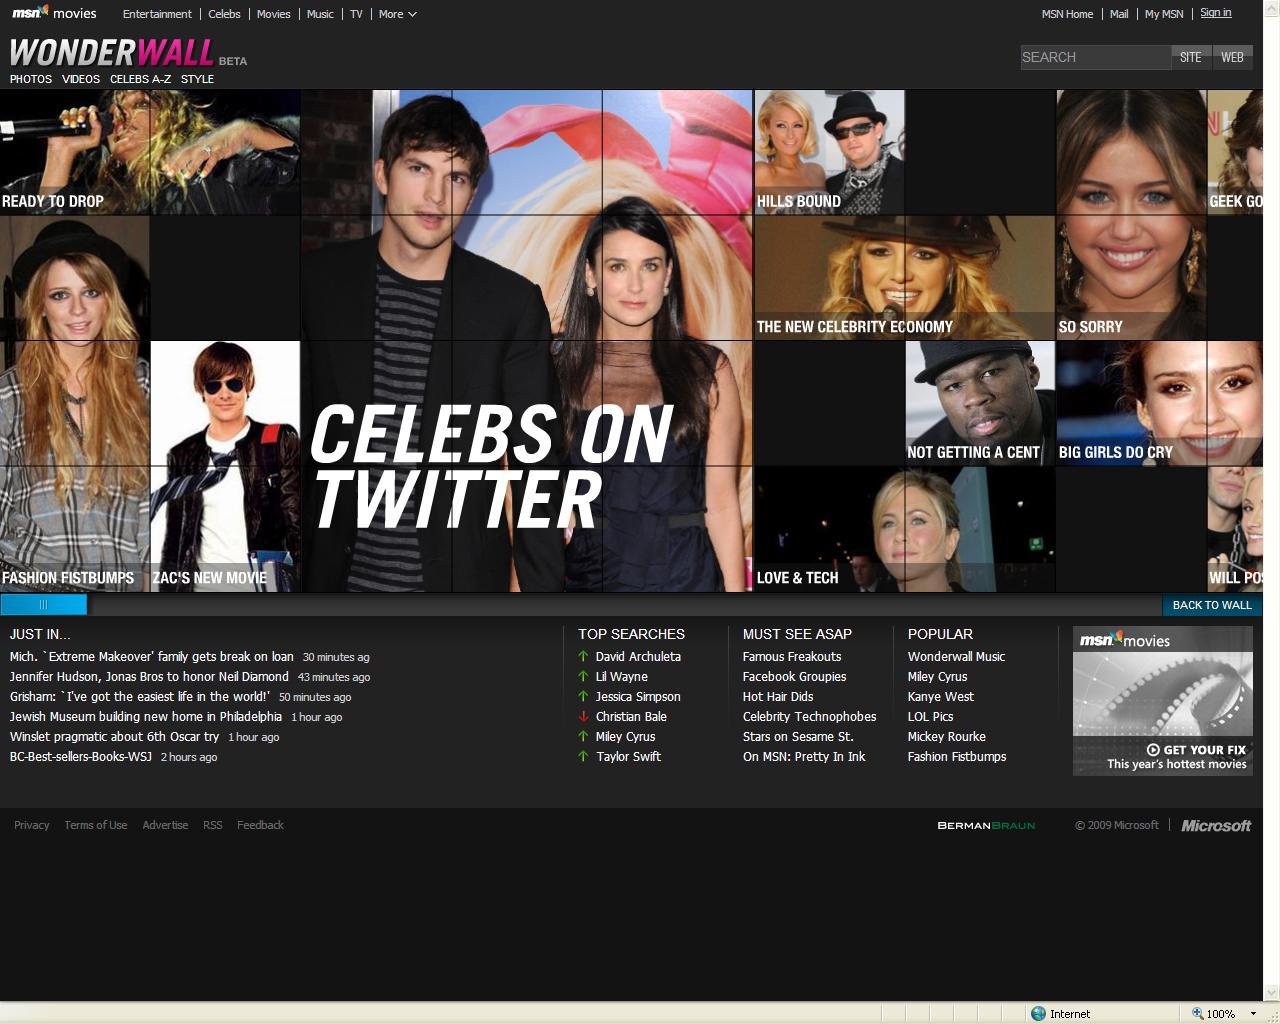Open the TV section
1280x1024 pixels.
pyautogui.click(x=356, y=14)
